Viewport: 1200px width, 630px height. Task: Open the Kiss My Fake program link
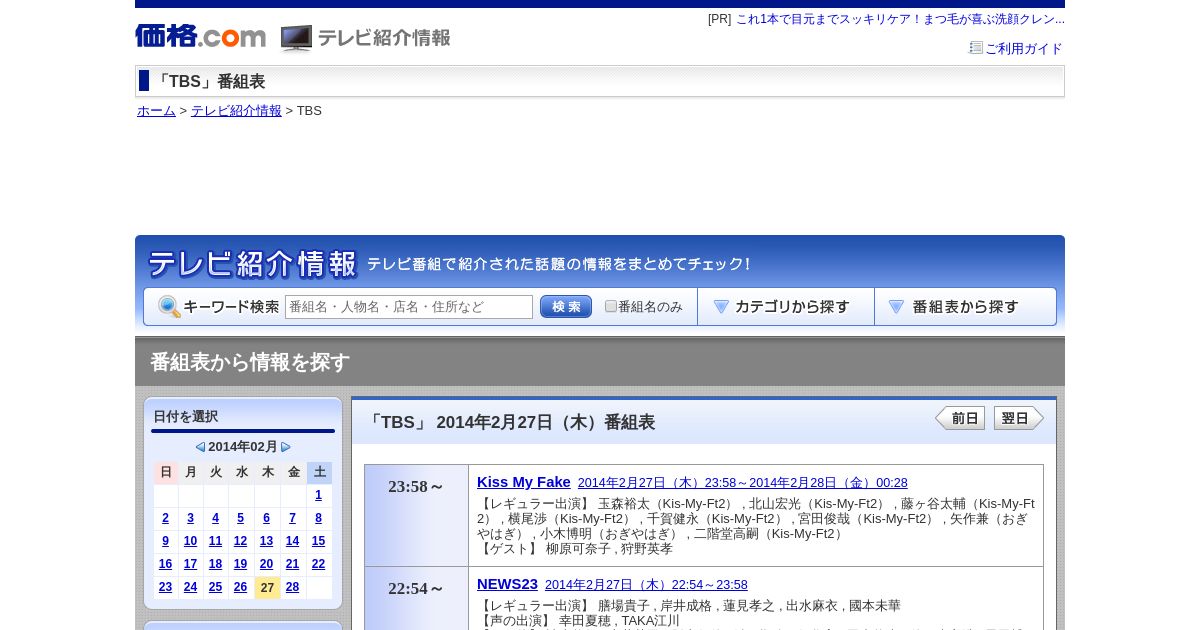point(524,482)
